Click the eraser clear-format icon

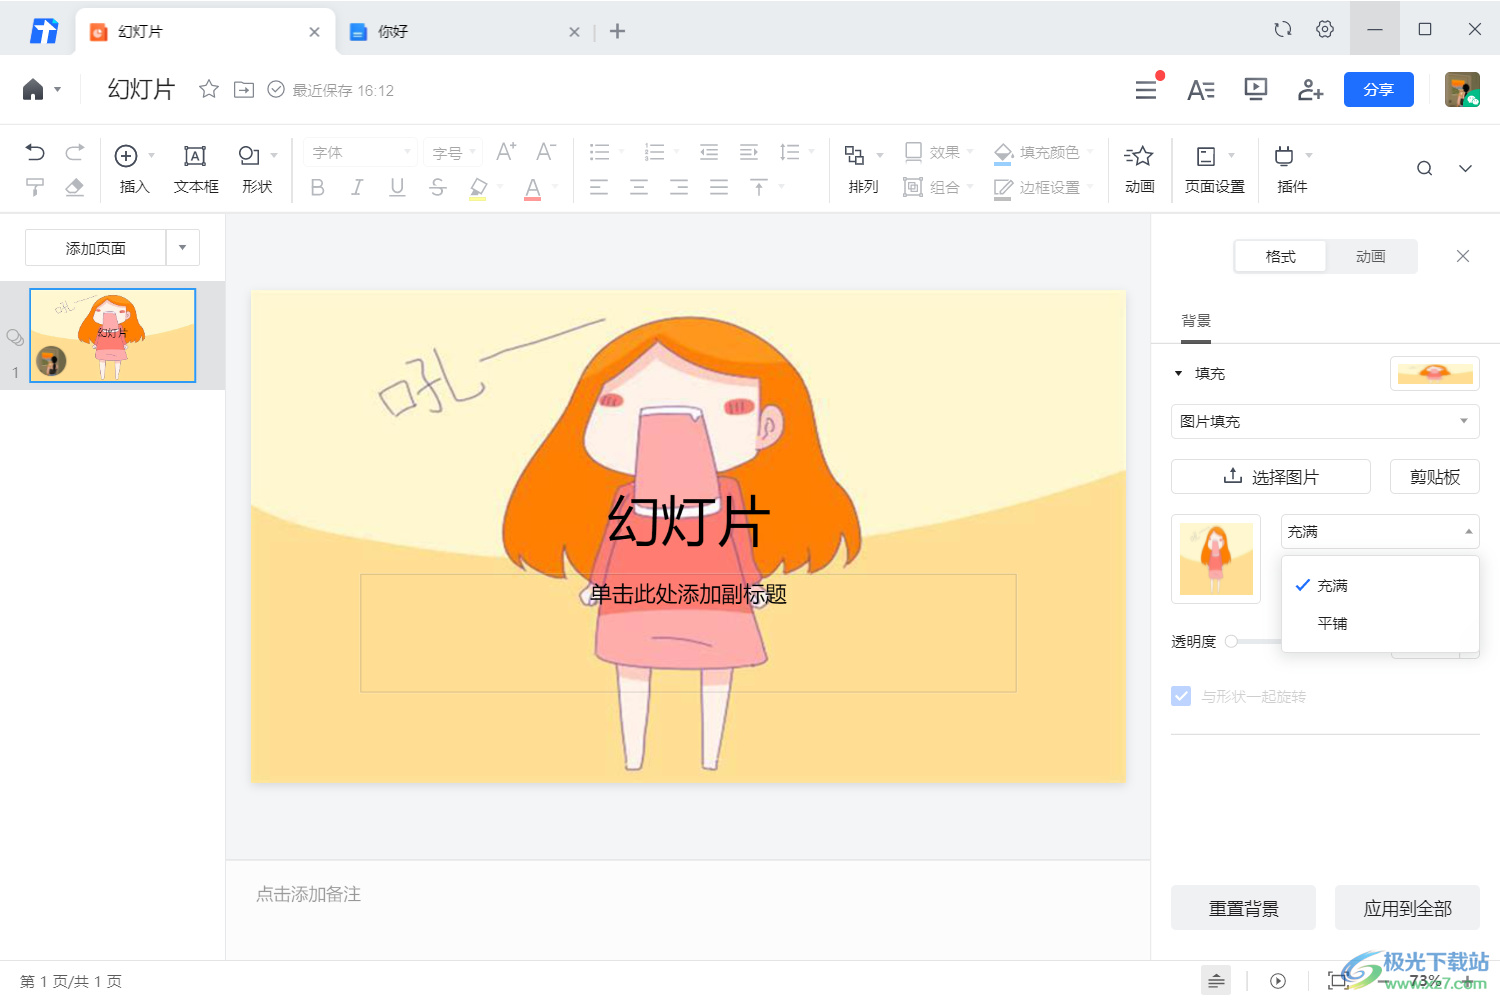[x=75, y=187]
